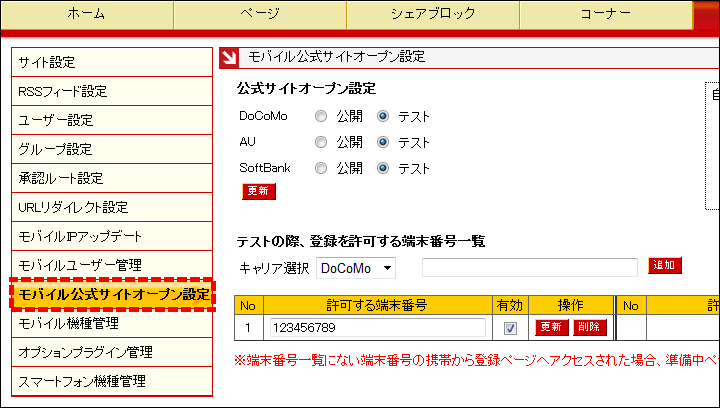Viewport: 720px width, 408px height.
Task: Click the 追加 button
Action: [664, 265]
